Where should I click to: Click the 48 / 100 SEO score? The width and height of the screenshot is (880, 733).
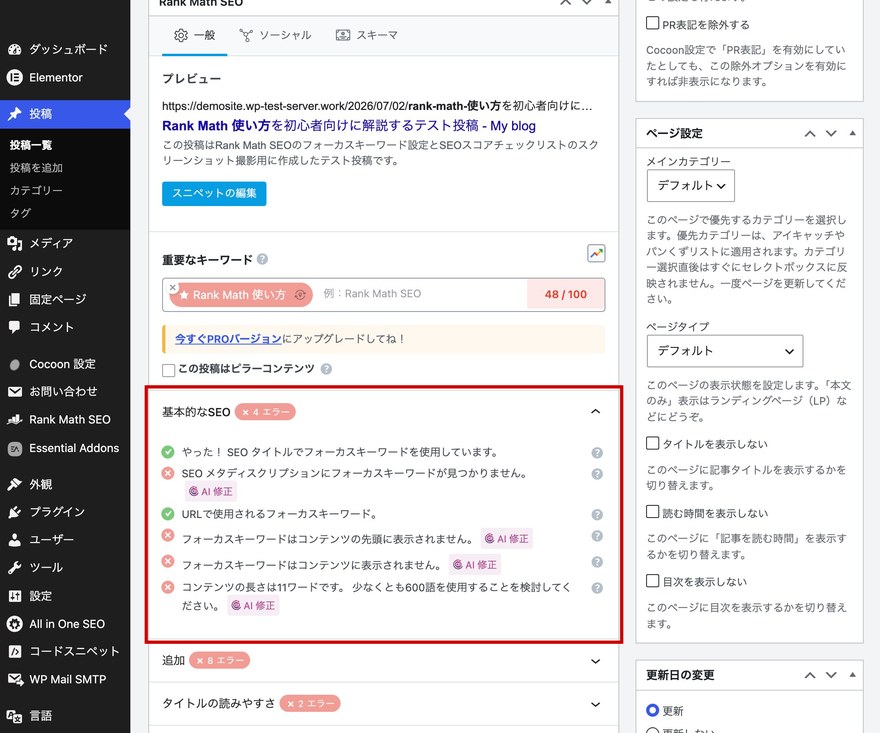click(566, 295)
